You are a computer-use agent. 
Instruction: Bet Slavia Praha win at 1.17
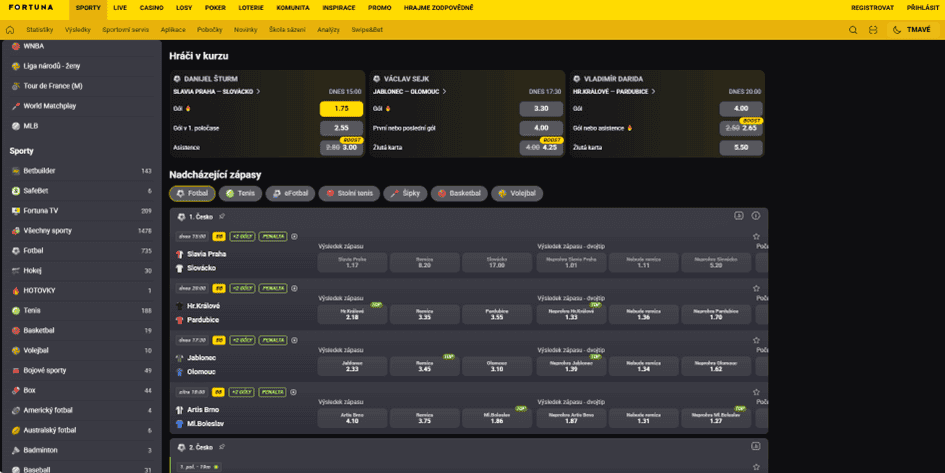click(353, 262)
